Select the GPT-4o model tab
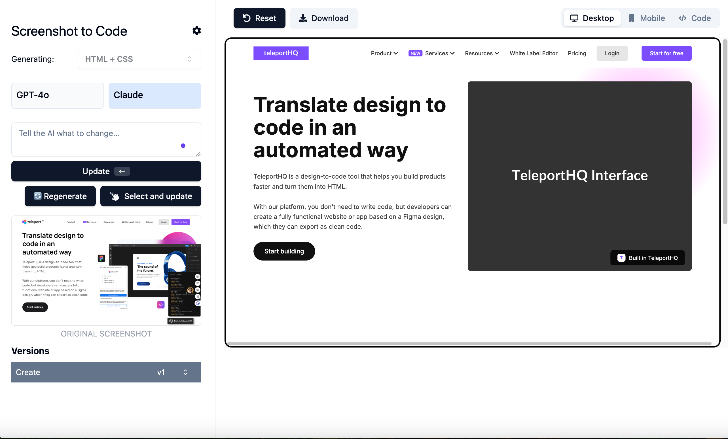Screen dimensions: 728x439 57,95
